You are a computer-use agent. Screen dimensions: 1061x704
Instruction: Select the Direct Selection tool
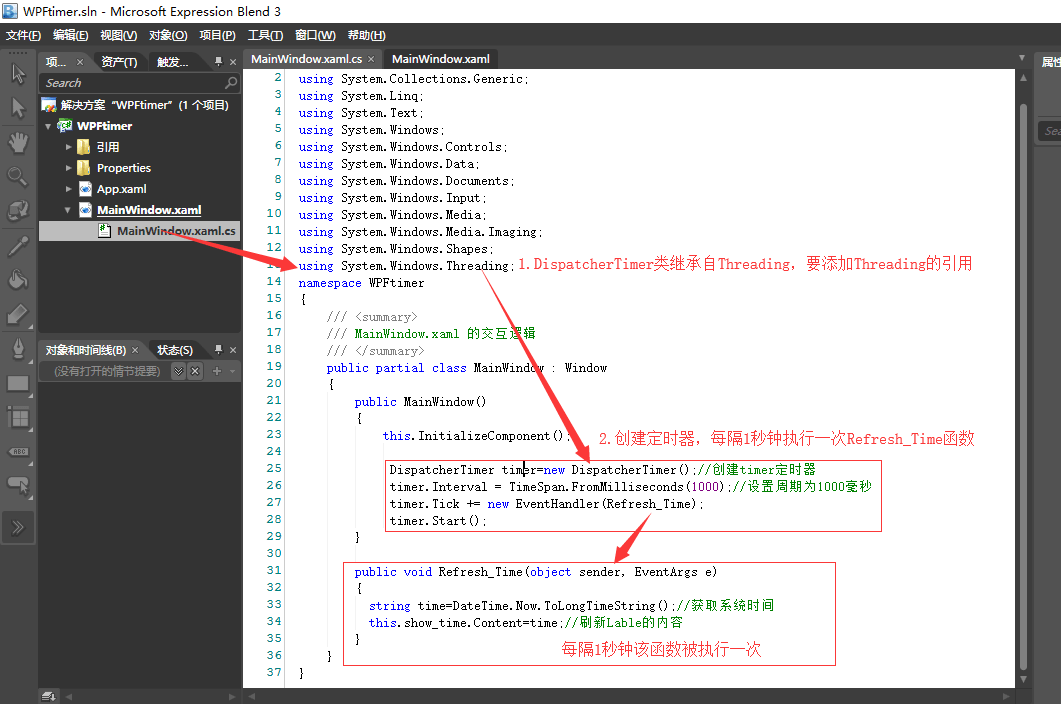coord(18,108)
